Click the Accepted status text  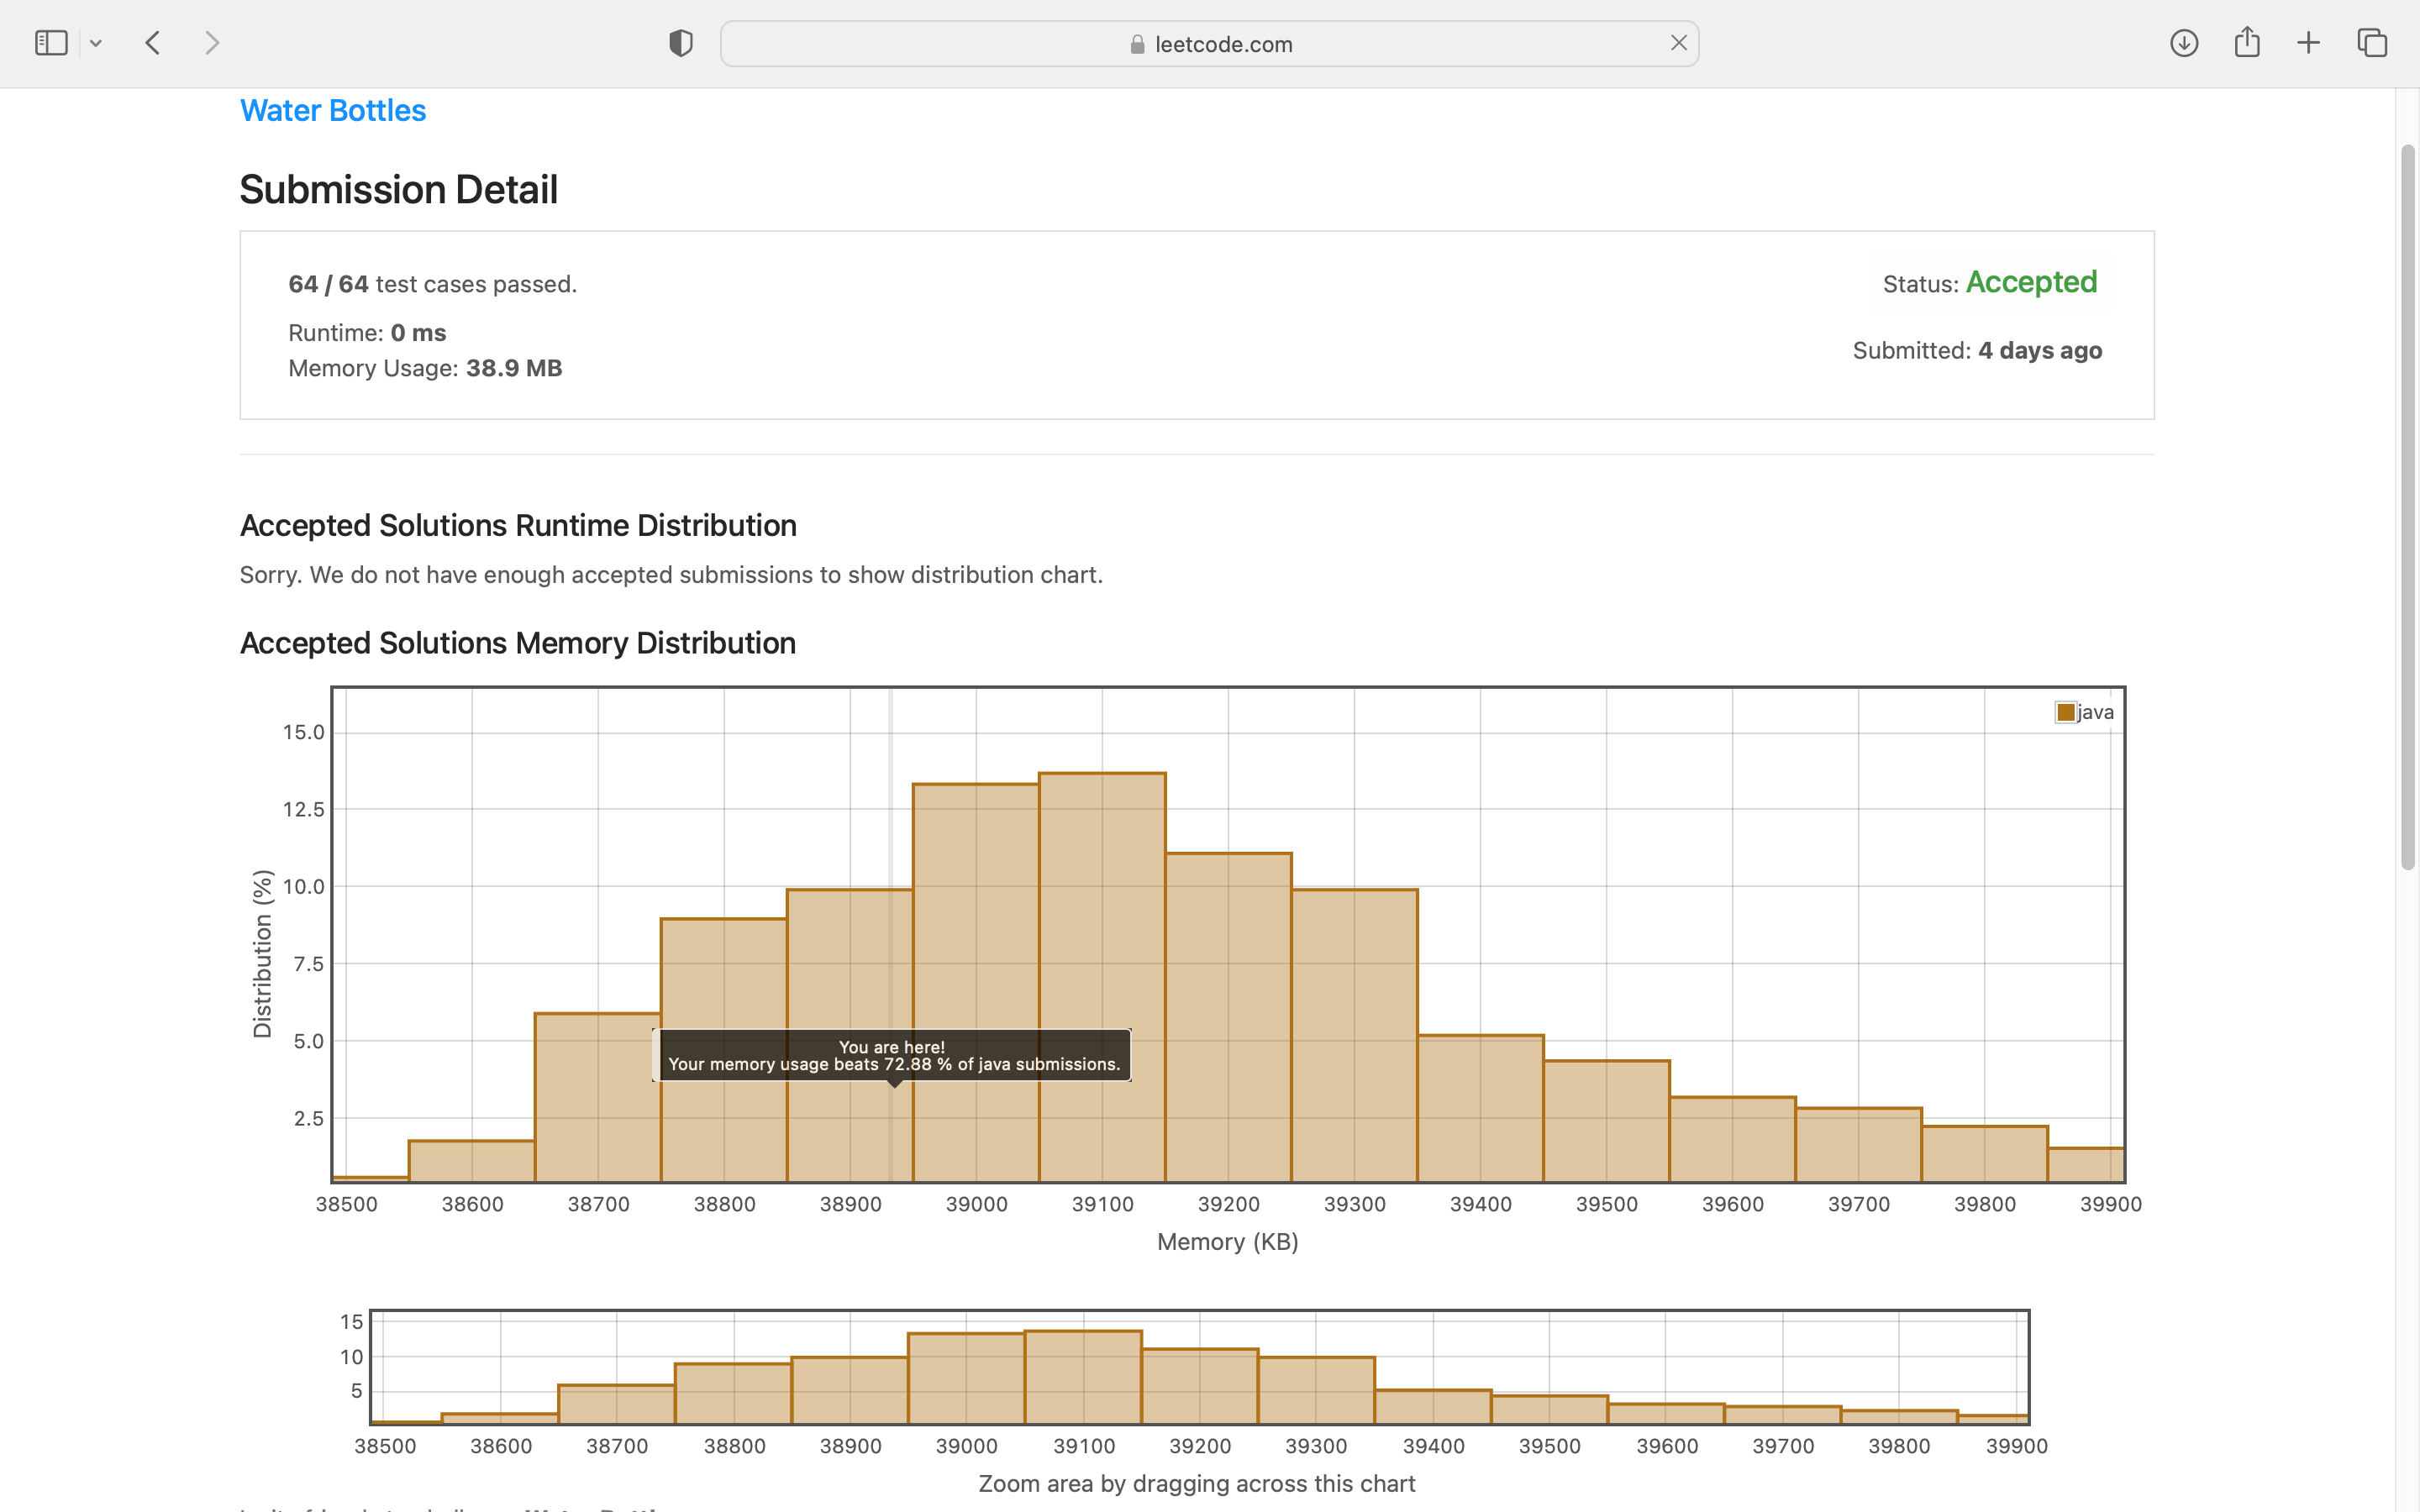tap(2031, 283)
